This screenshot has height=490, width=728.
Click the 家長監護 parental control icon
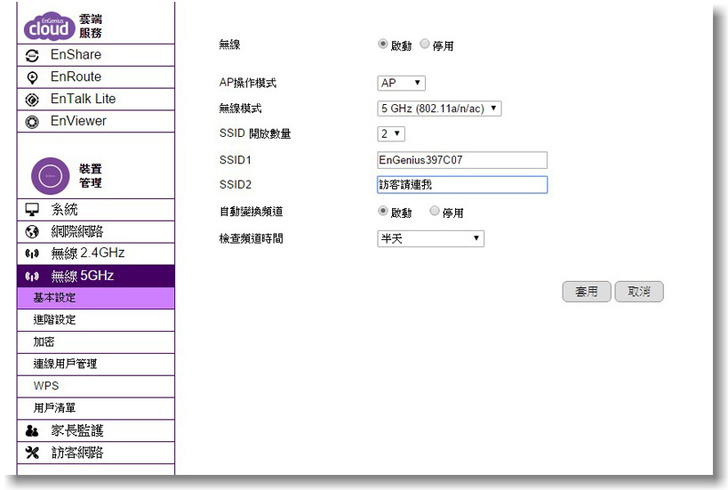click(32, 431)
